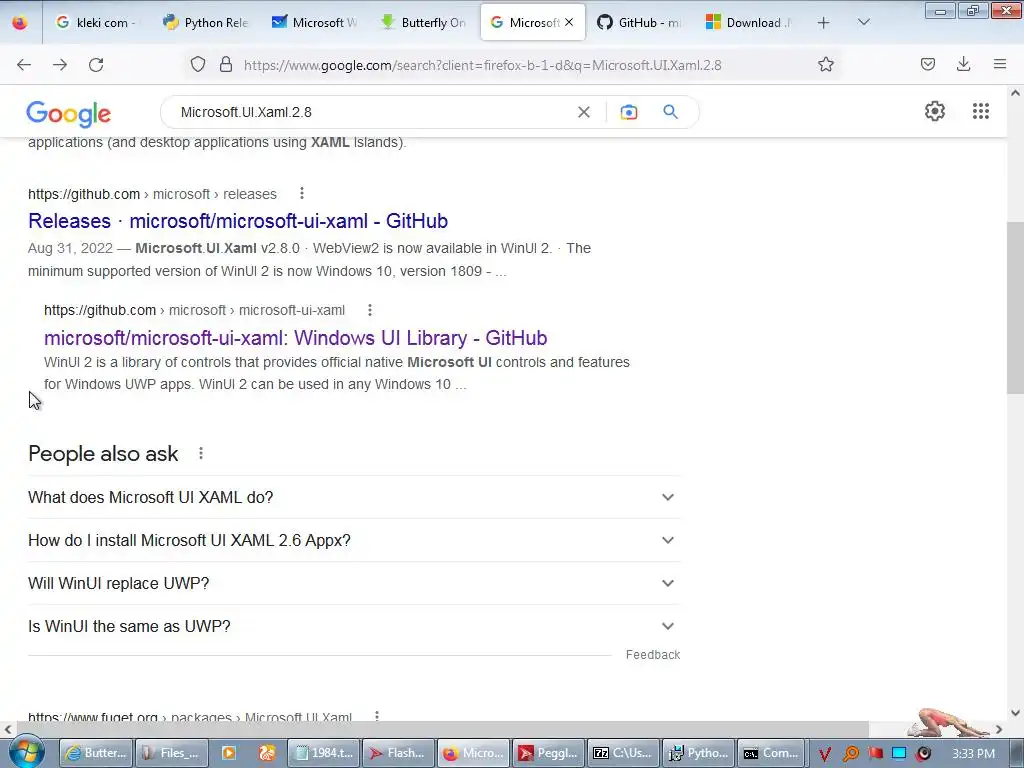1024x768 pixels.
Task: Open more options for microsoft-ui-xaml result
Action: tap(370, 310)
